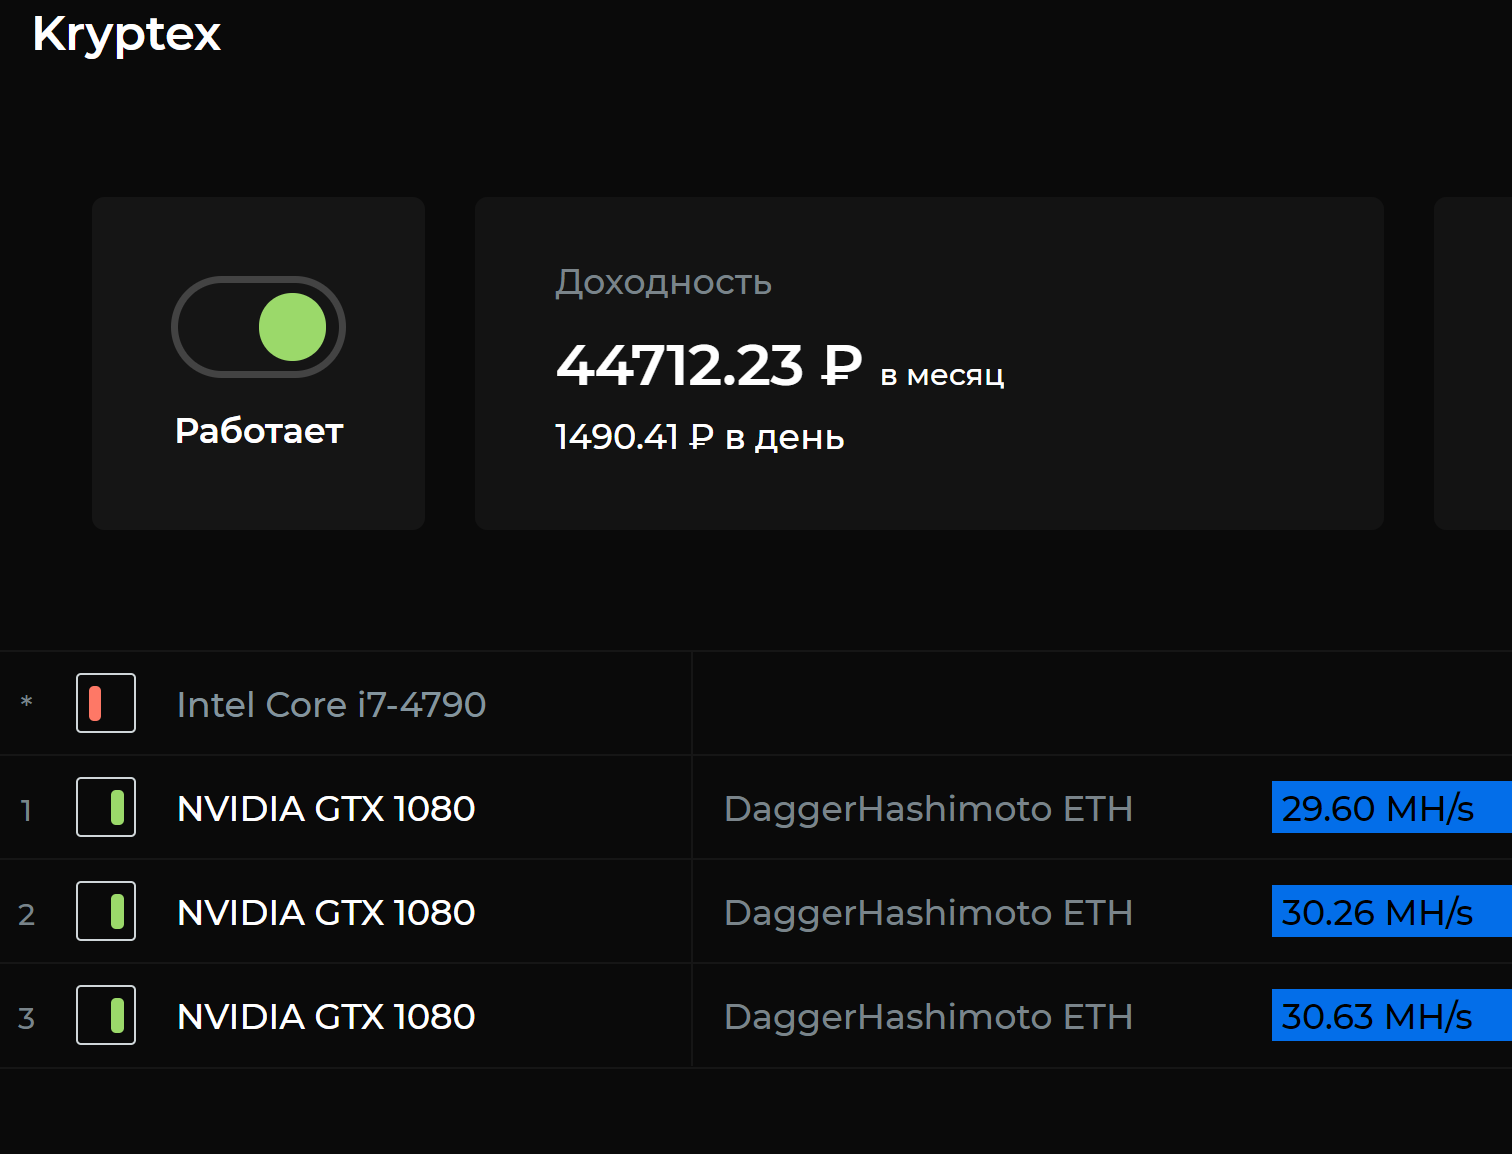Select the Intel Core i7-4790 row name

coord(331,705)
